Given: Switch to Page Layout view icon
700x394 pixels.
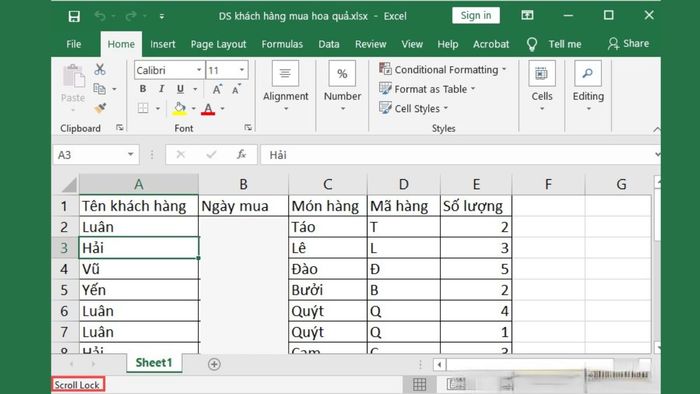Looking at the screenshot, I should tap(456, 385).
